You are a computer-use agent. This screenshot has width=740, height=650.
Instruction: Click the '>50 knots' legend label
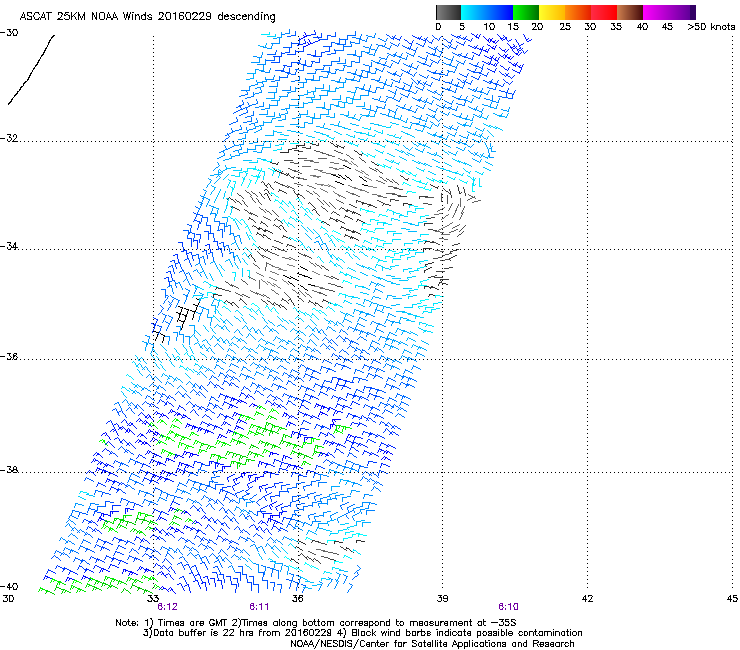click(711, 27)
